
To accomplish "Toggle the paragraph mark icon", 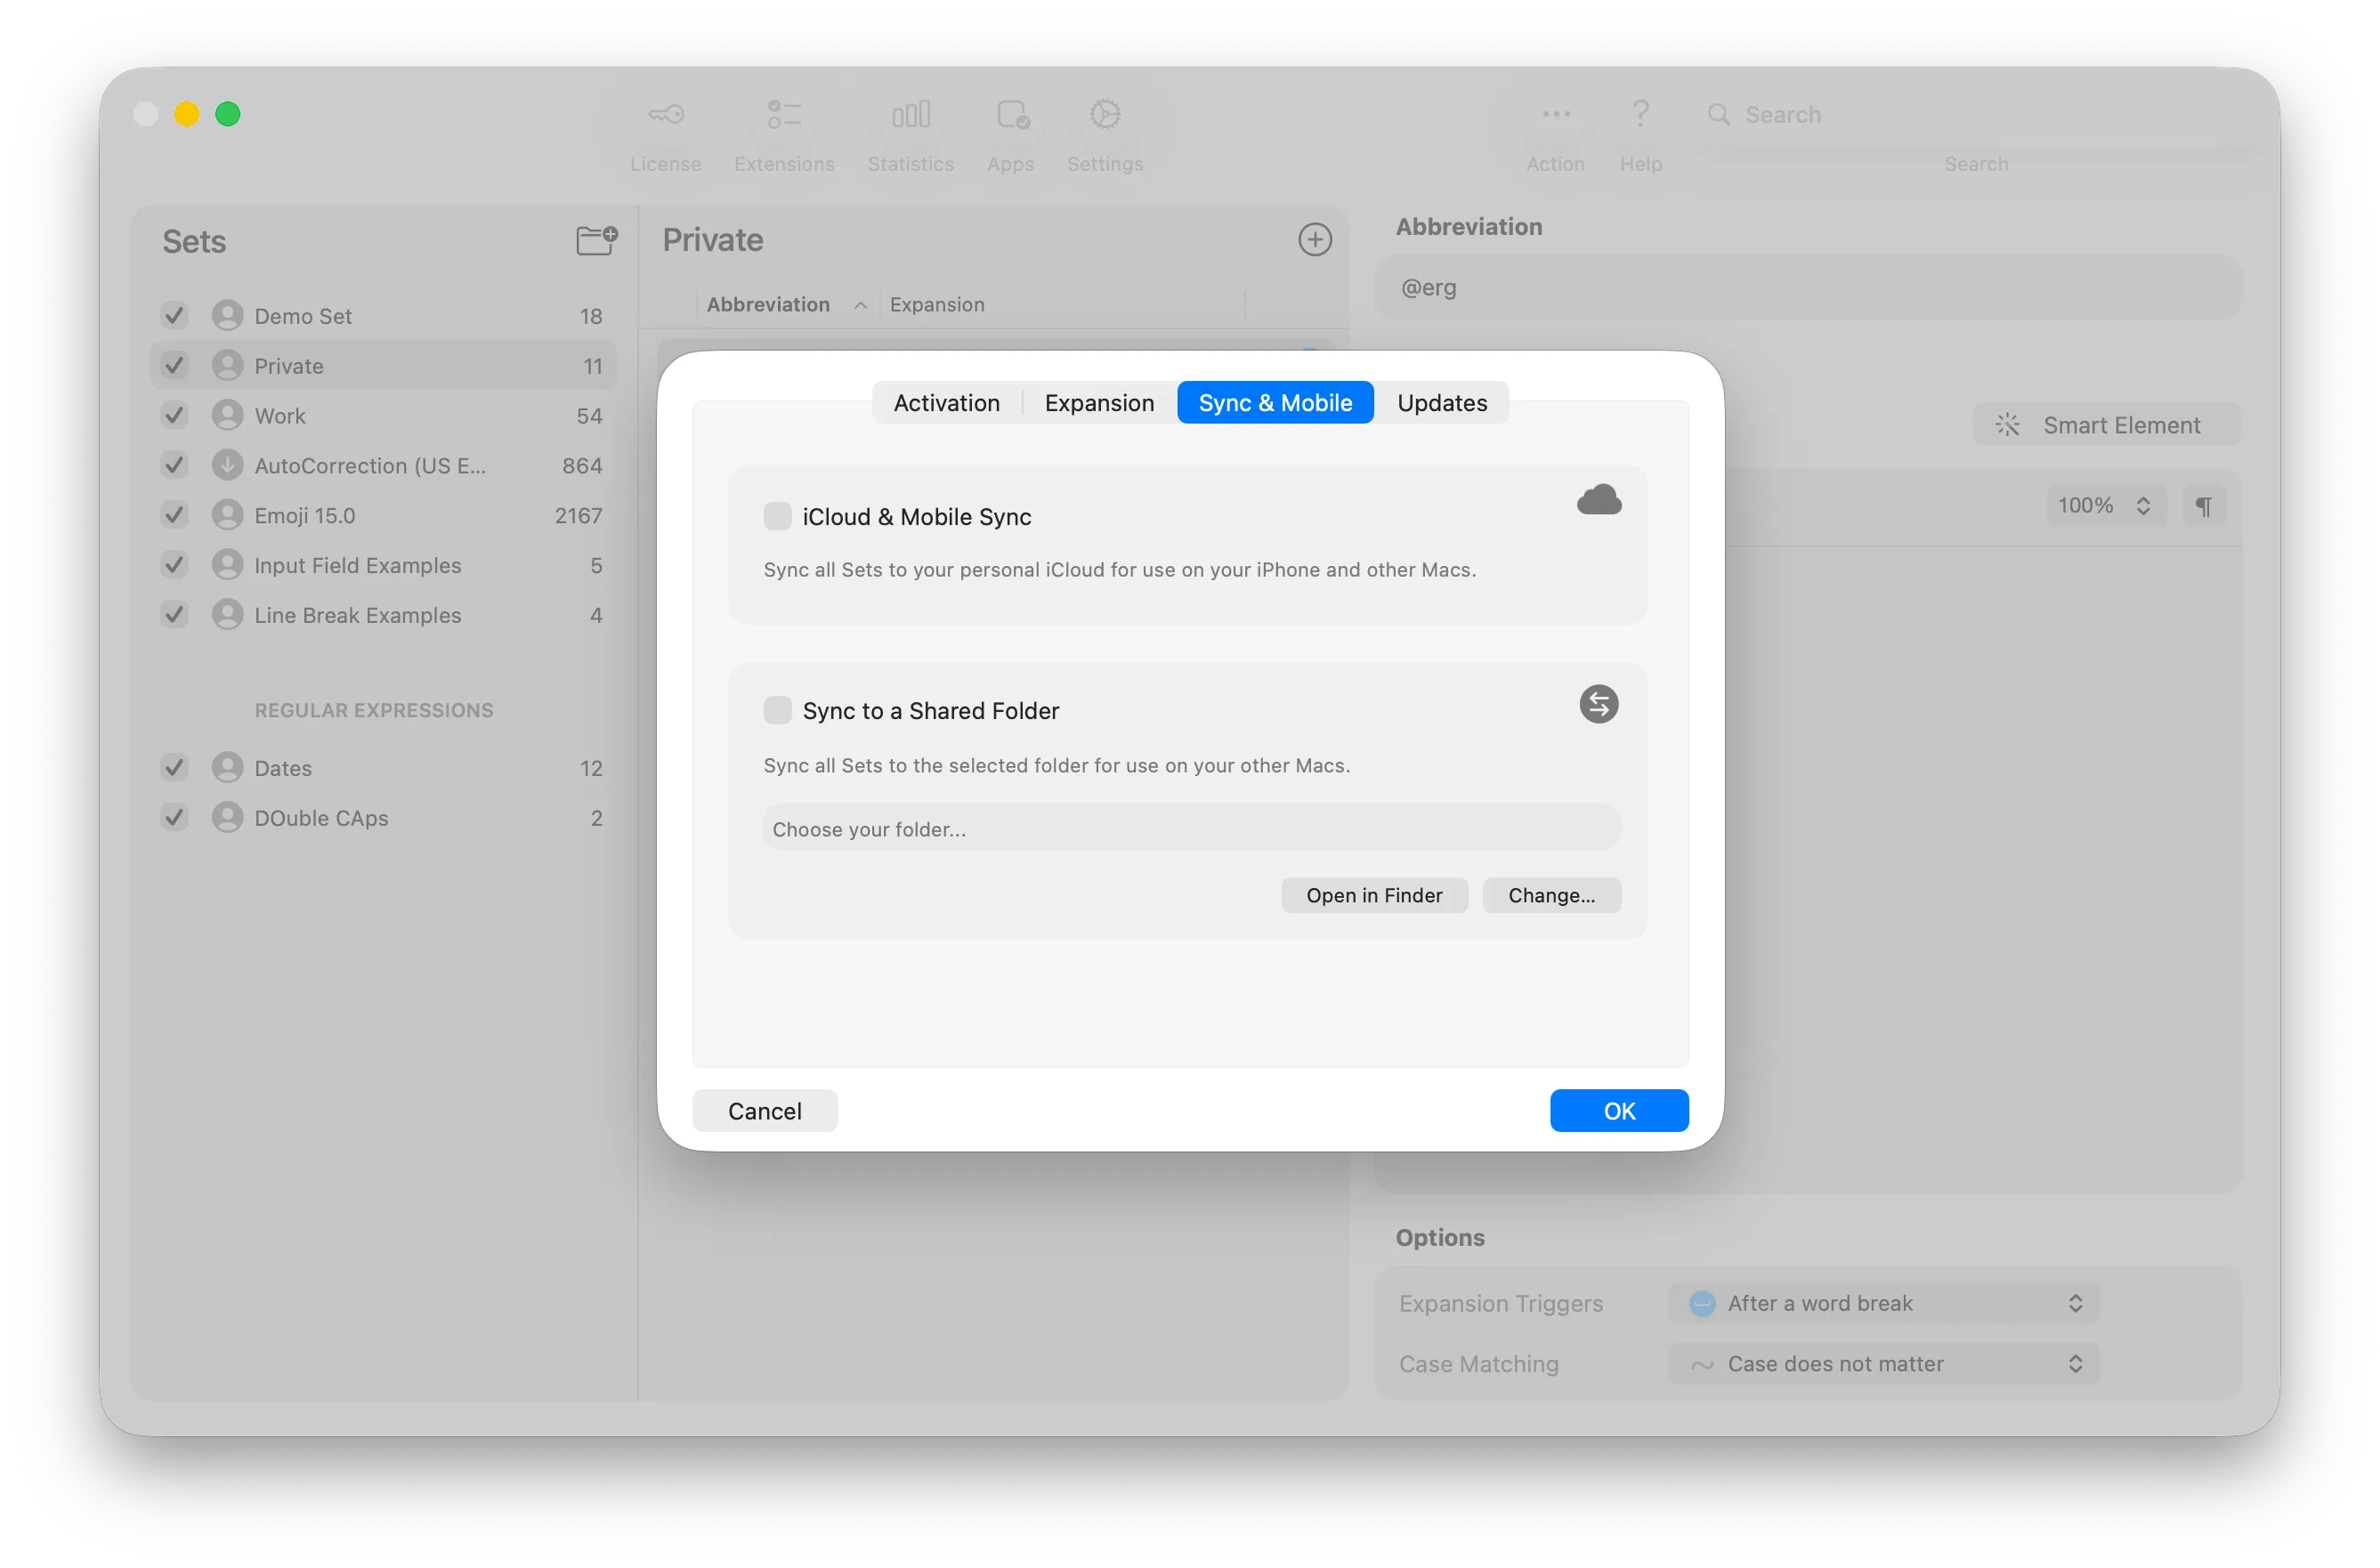I will 2203,506.
